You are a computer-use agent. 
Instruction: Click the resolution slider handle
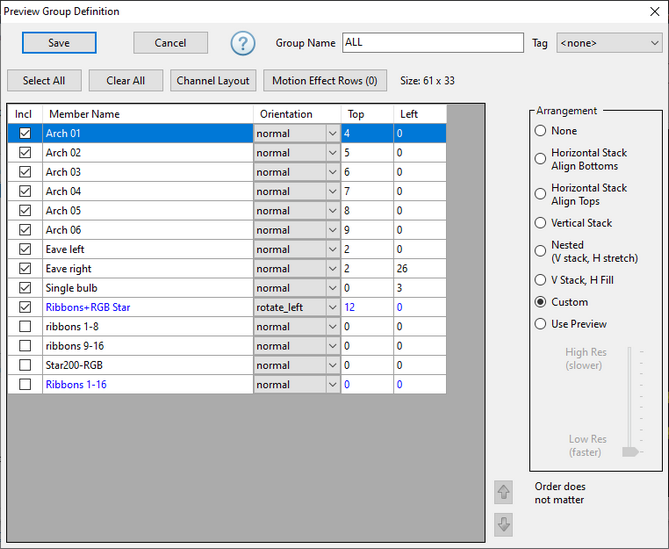tap(629, 452)
